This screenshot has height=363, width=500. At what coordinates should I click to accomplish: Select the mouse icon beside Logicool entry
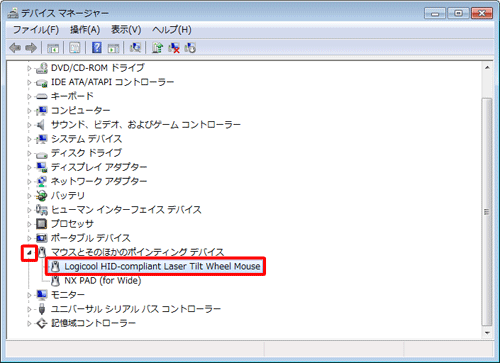(55, 266)
